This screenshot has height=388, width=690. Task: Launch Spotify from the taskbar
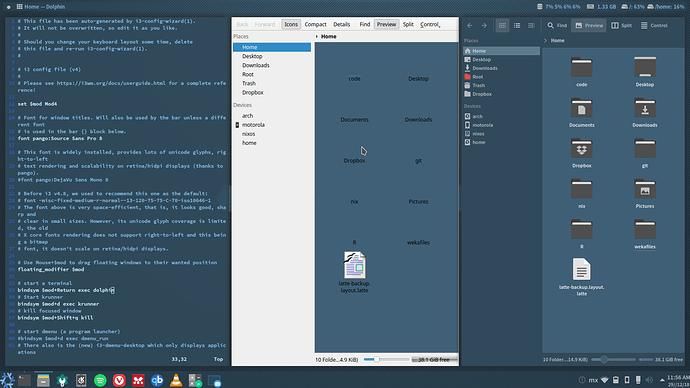click(x=100, y=380)
